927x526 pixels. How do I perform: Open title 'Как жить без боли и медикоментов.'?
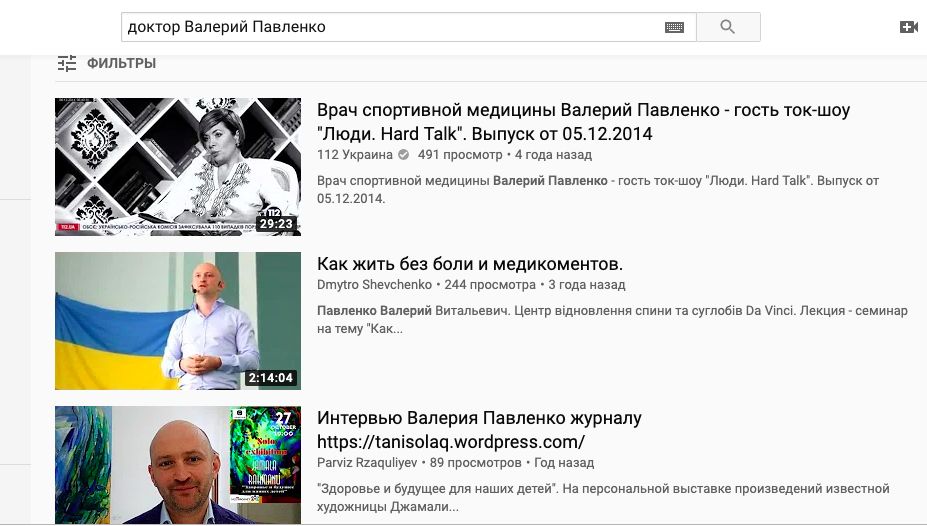pos(470,264)
